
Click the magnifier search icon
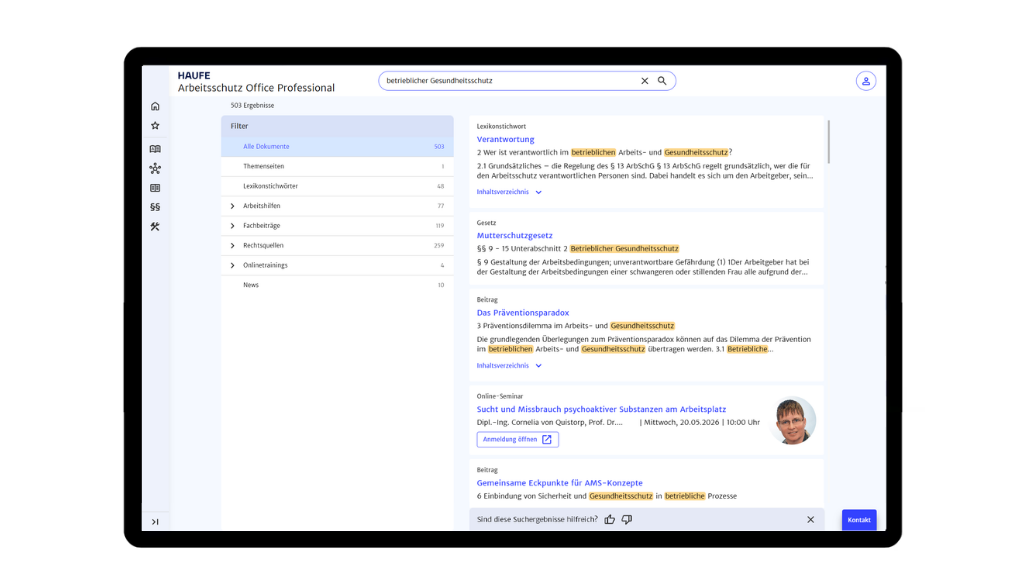662,81
